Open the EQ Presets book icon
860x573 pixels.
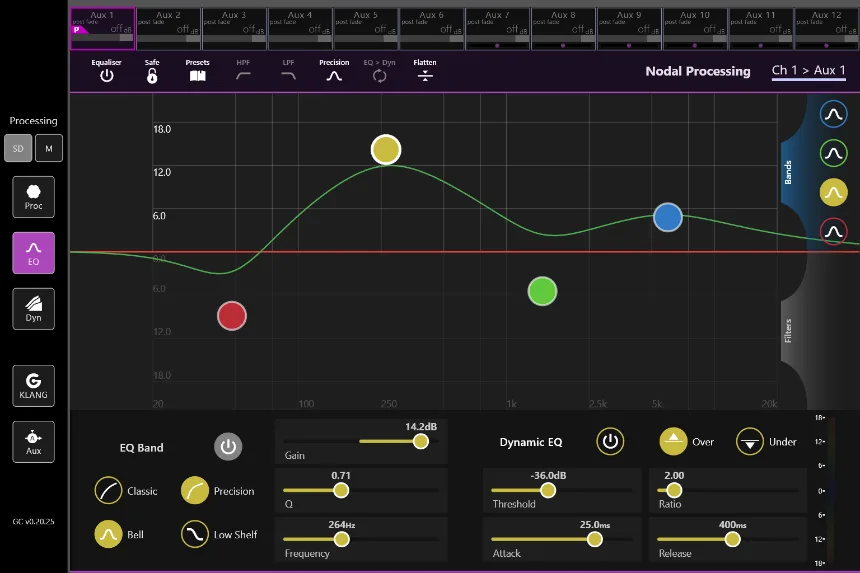point(197,76)
